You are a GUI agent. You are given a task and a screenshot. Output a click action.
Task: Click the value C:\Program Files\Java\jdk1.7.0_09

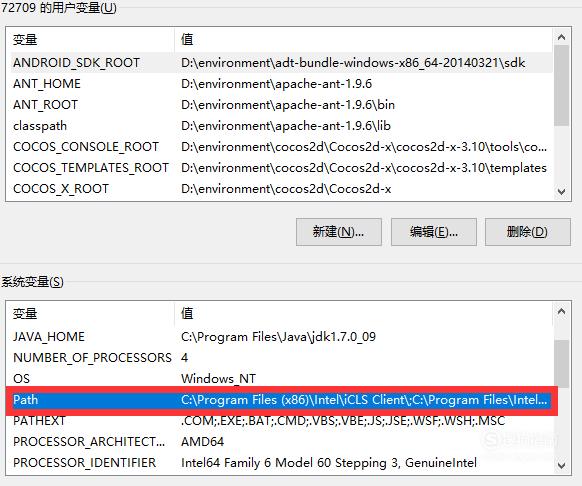tap(278, 337)
